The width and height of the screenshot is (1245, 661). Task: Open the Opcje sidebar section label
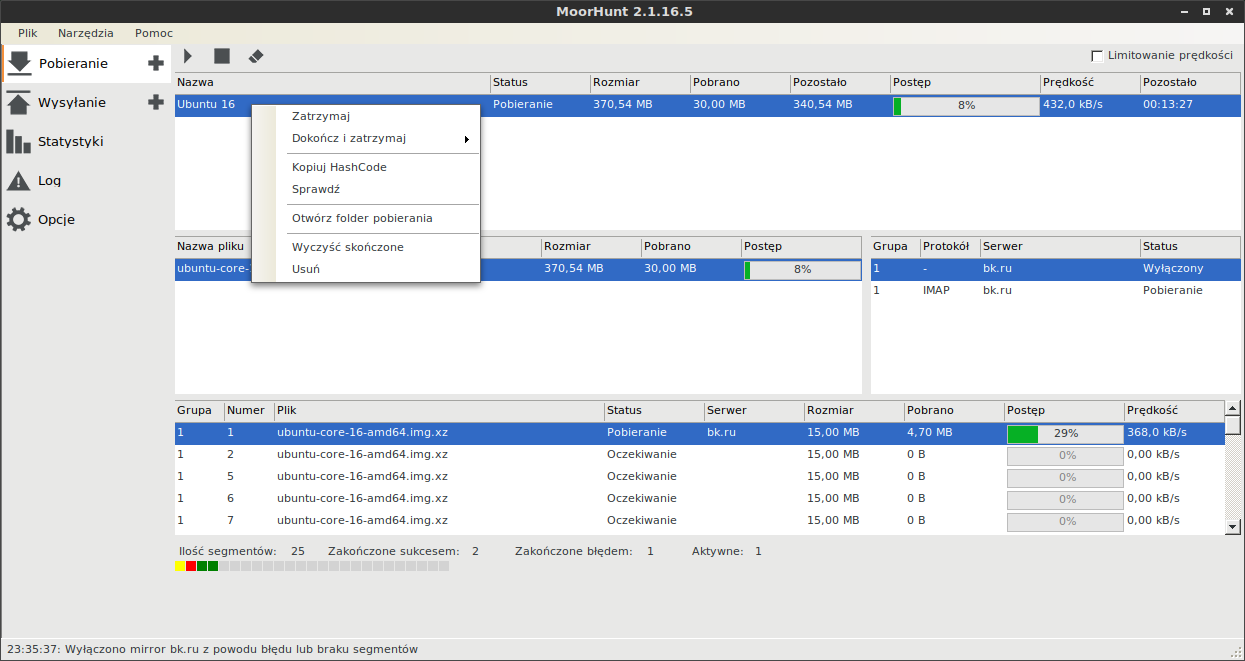coord(56,220)
